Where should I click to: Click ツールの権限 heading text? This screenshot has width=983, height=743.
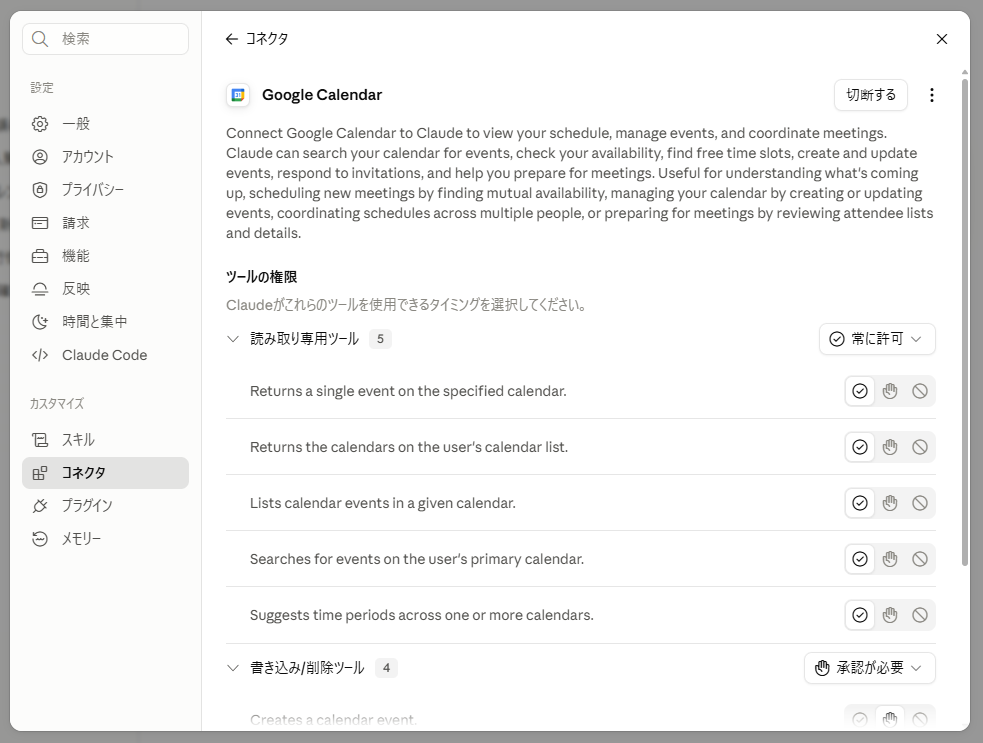[261, 277]
